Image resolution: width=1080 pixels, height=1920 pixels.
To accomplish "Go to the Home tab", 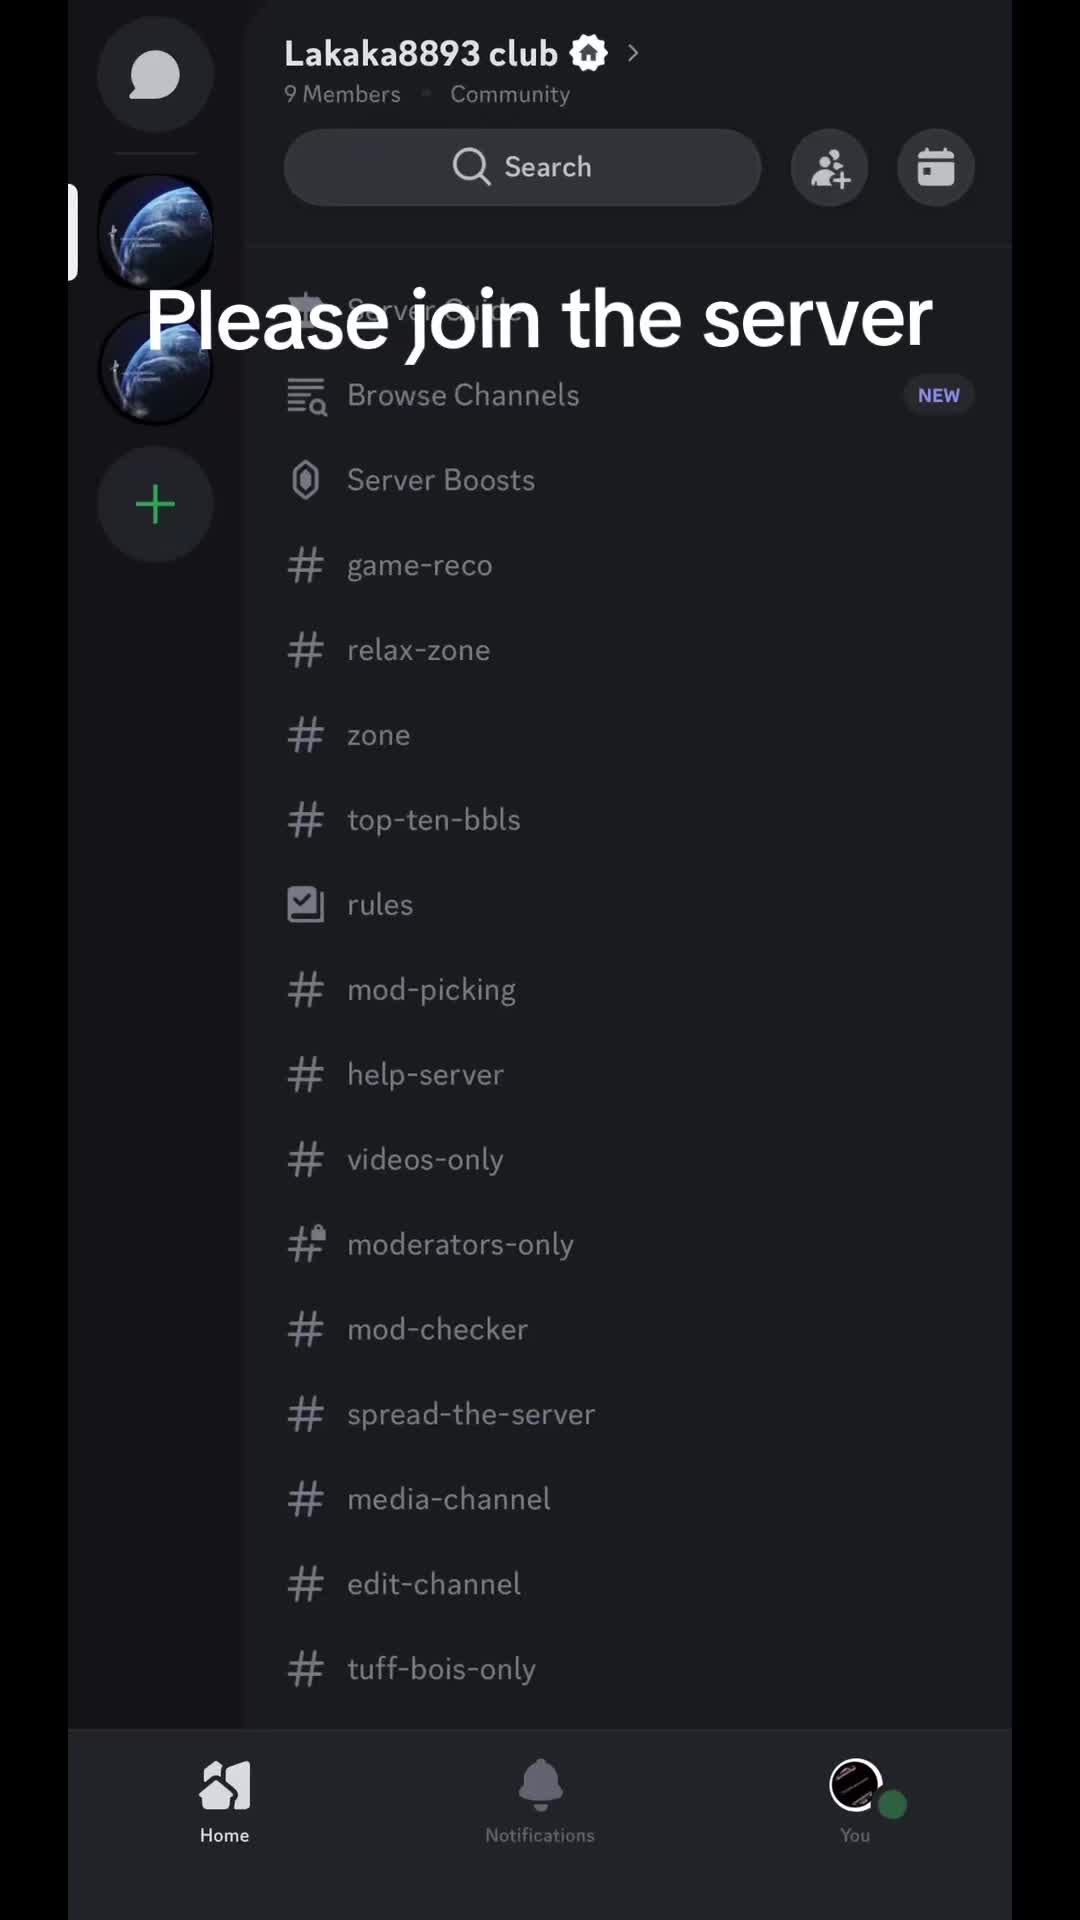I will [225, 1800].
